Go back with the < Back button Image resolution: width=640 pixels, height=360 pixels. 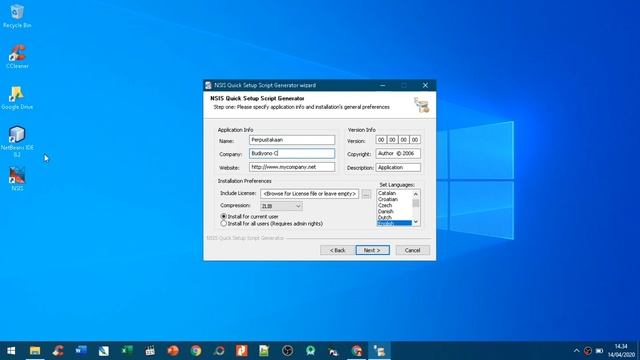point(337,250)
